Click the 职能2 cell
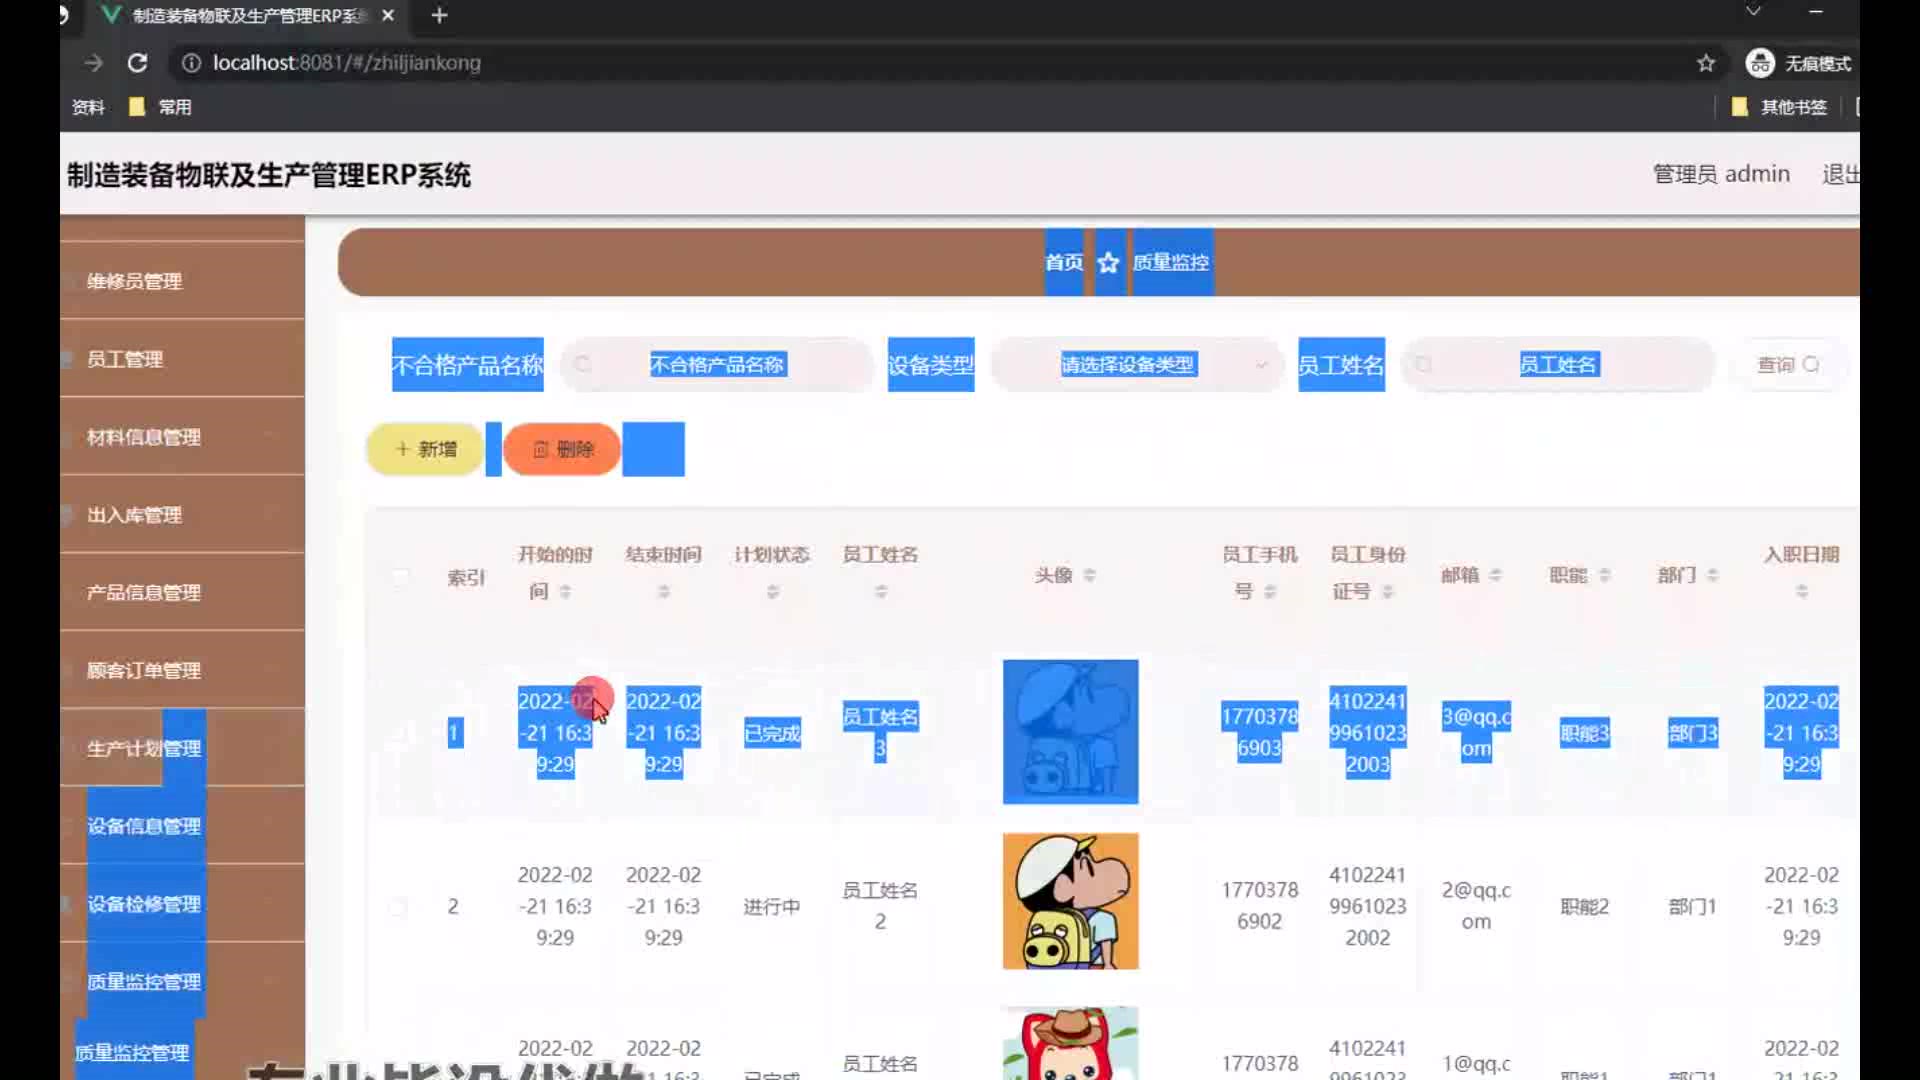This screenshot has height=1080, width=1920. pyautogui.click(x=1584, y=907)
